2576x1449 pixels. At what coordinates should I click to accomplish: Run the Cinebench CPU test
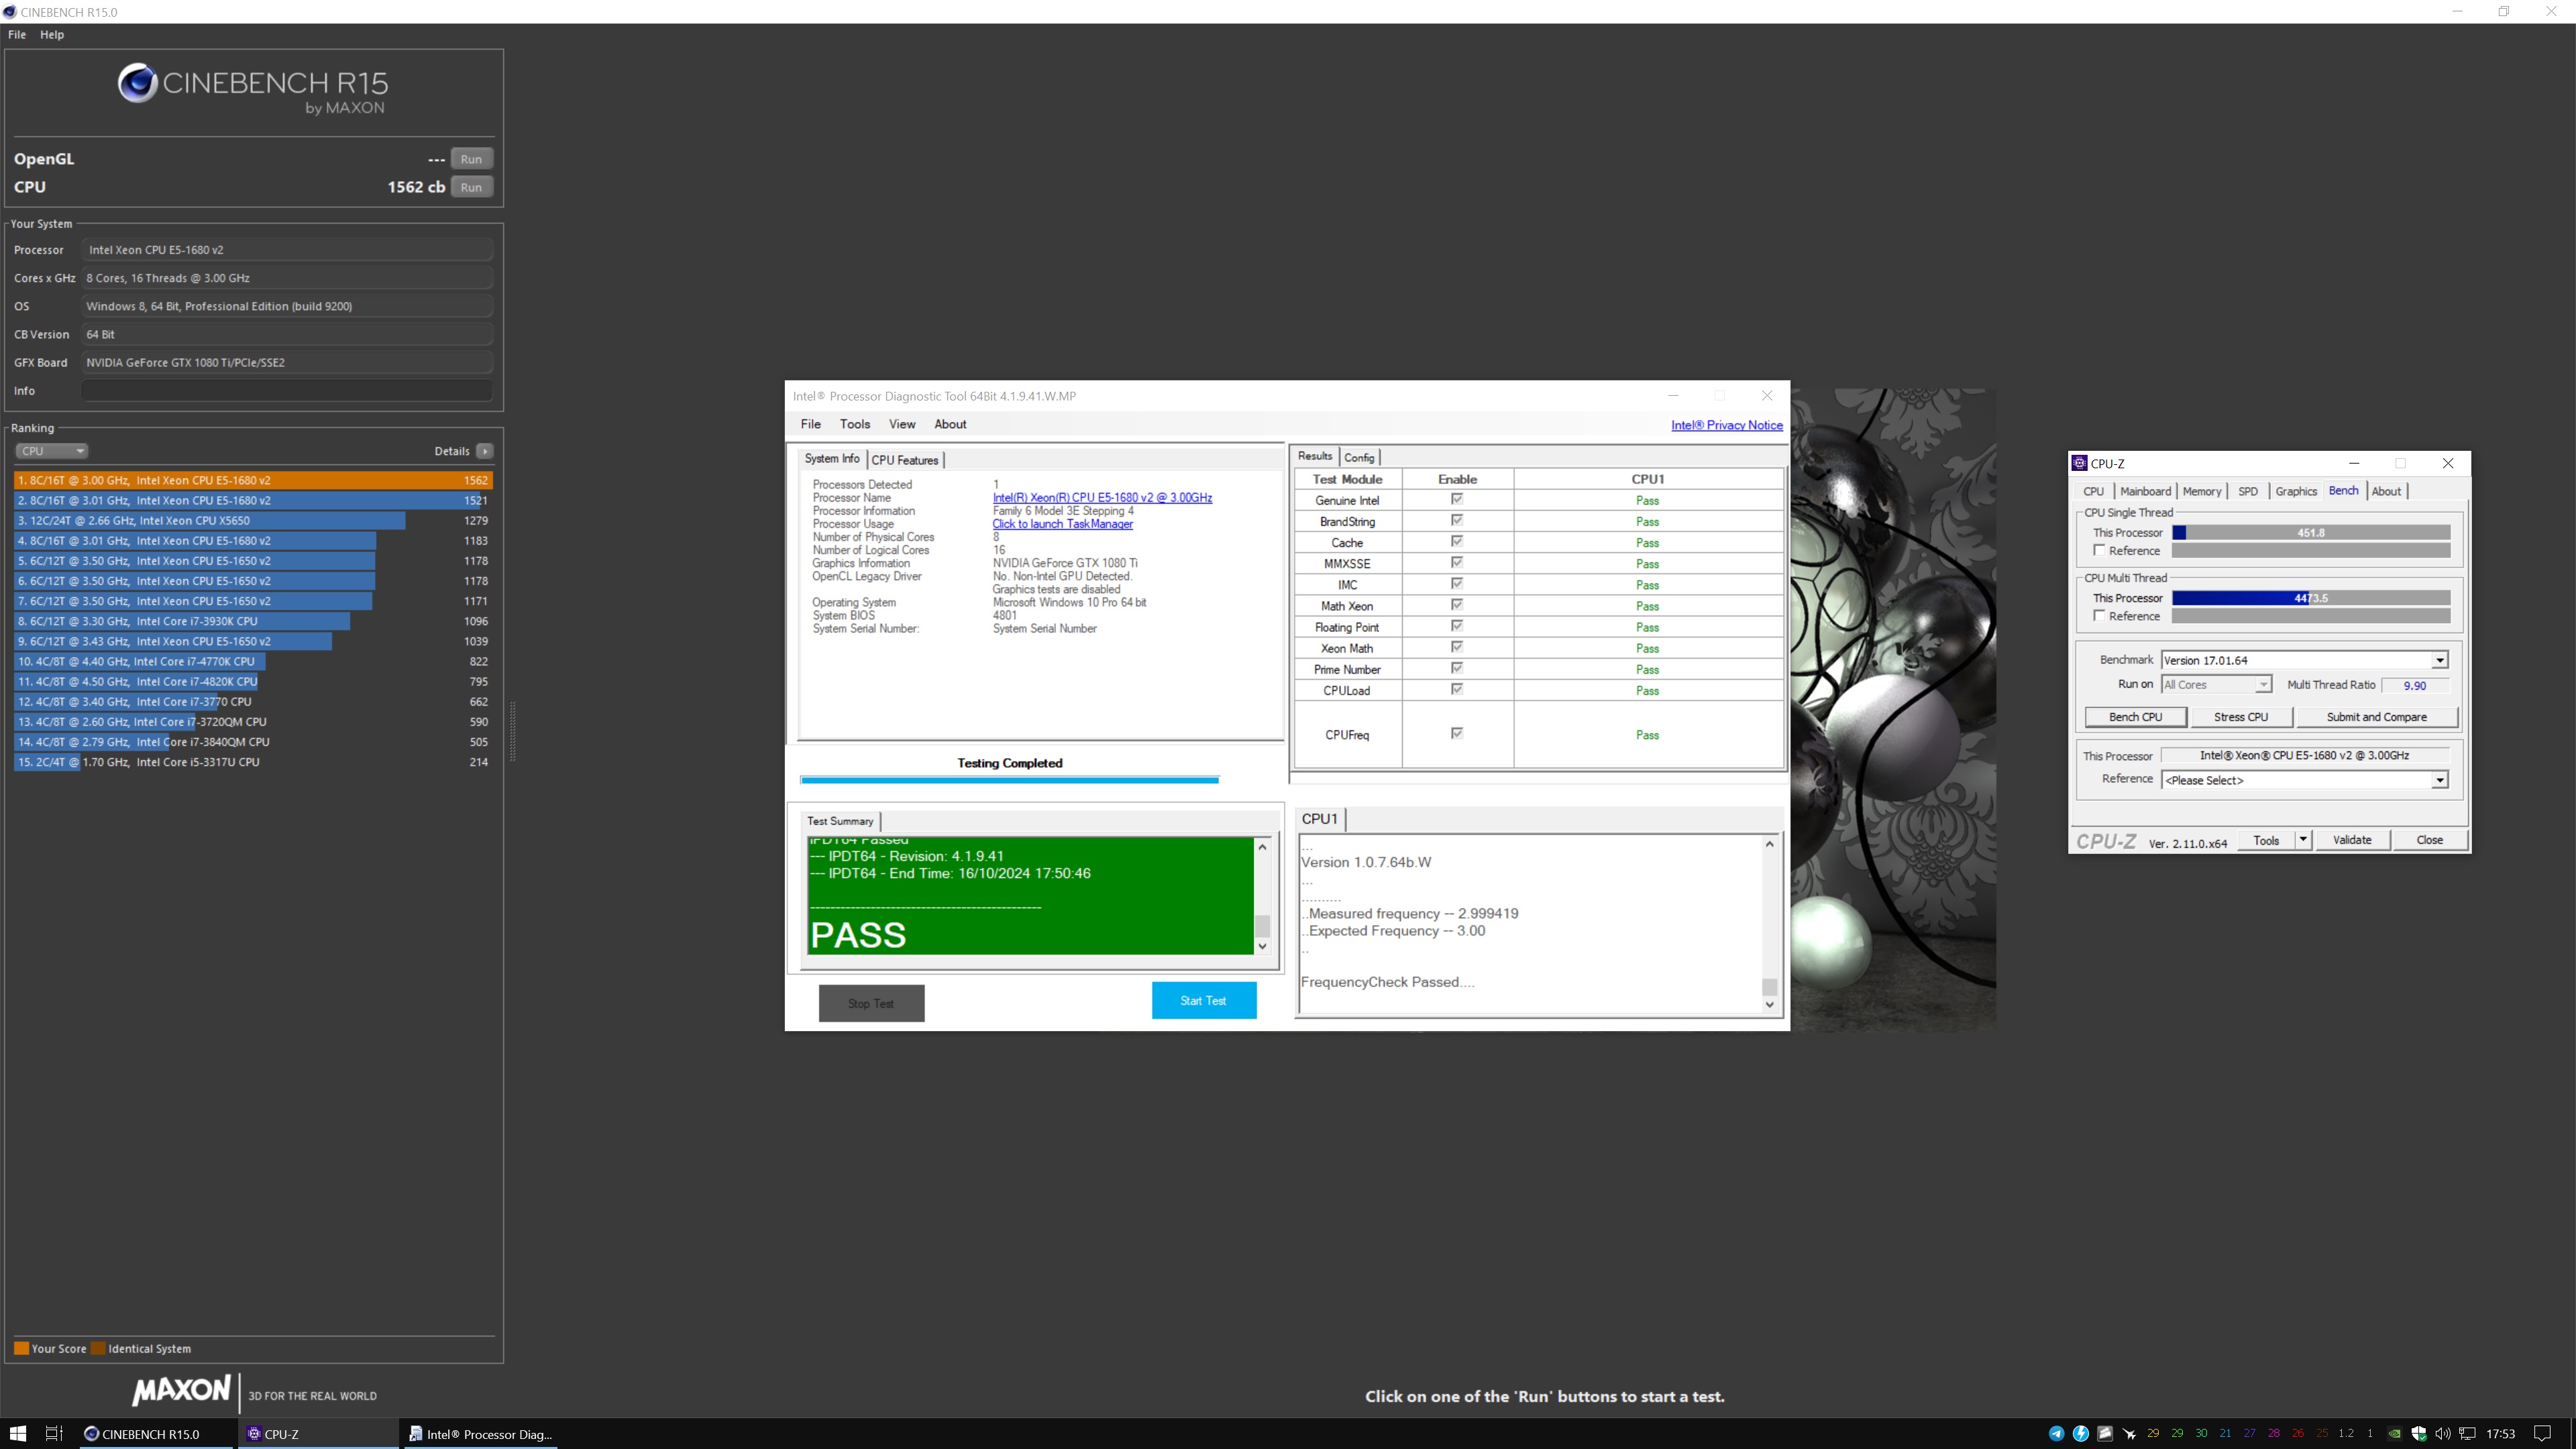471,187
